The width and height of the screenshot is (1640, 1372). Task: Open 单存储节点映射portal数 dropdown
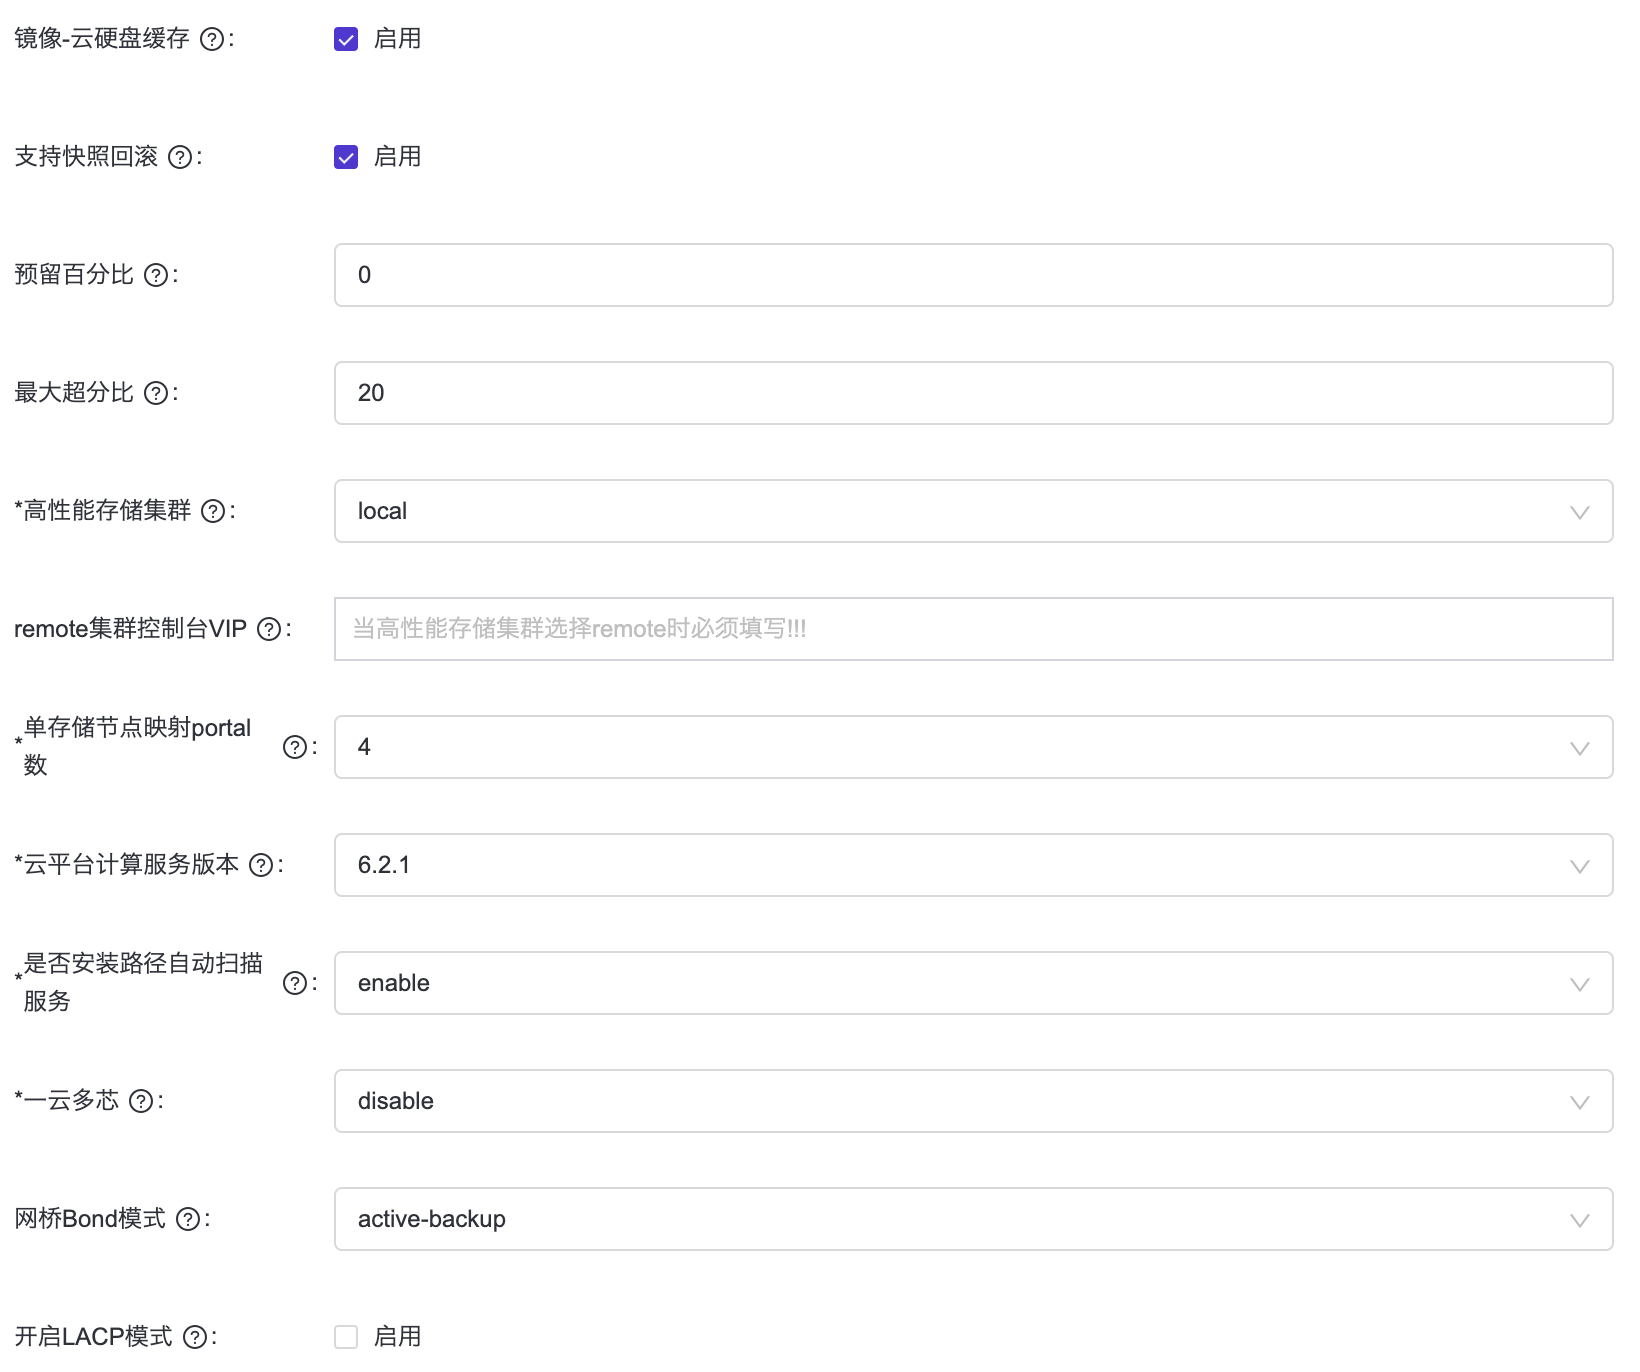click(x=972, y=747)
